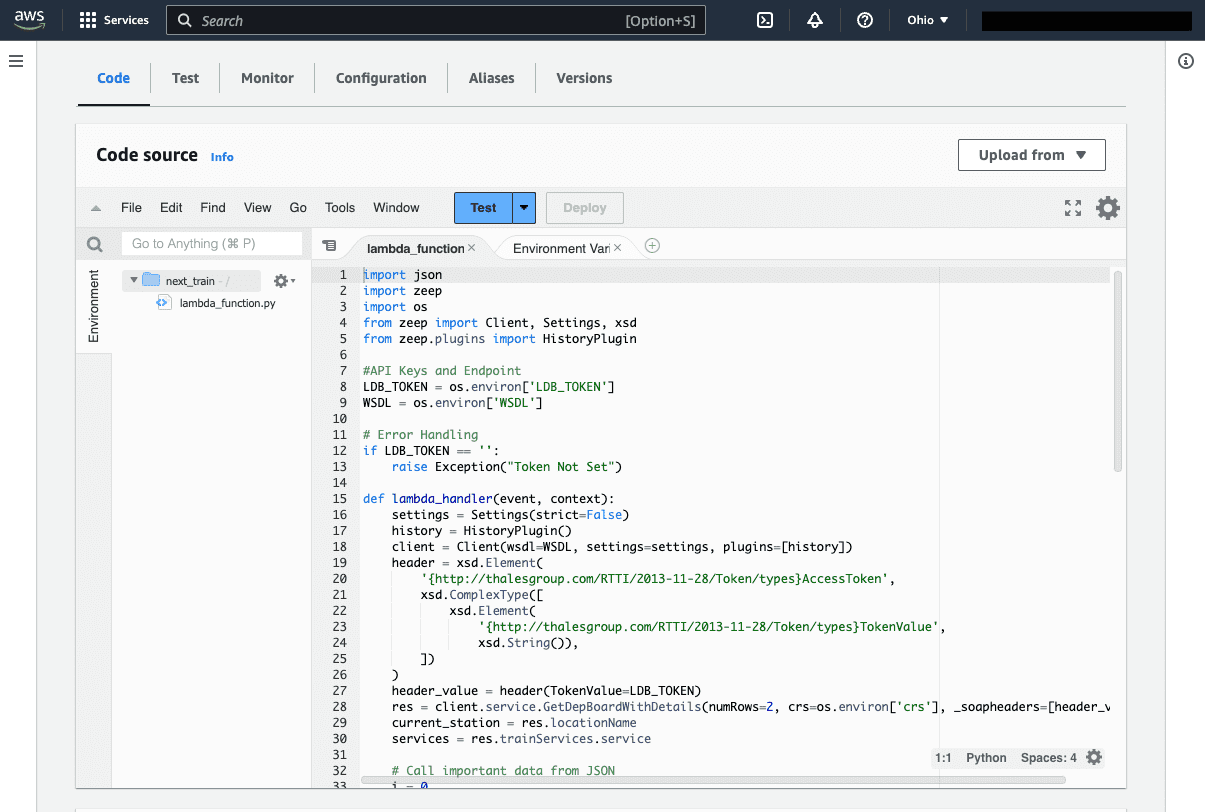
Task: Focus the top AWS Search field
Action: [x=436, y=20]
